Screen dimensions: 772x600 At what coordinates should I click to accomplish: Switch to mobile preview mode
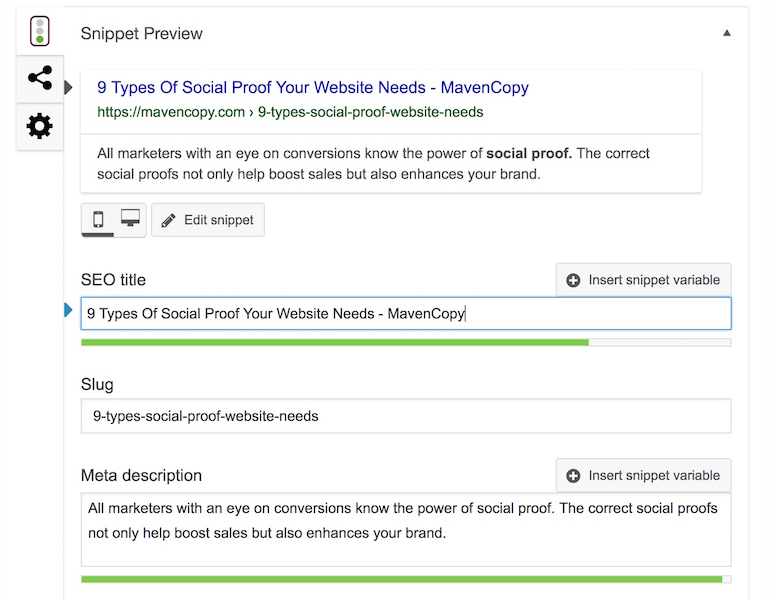tap(98, 220)
